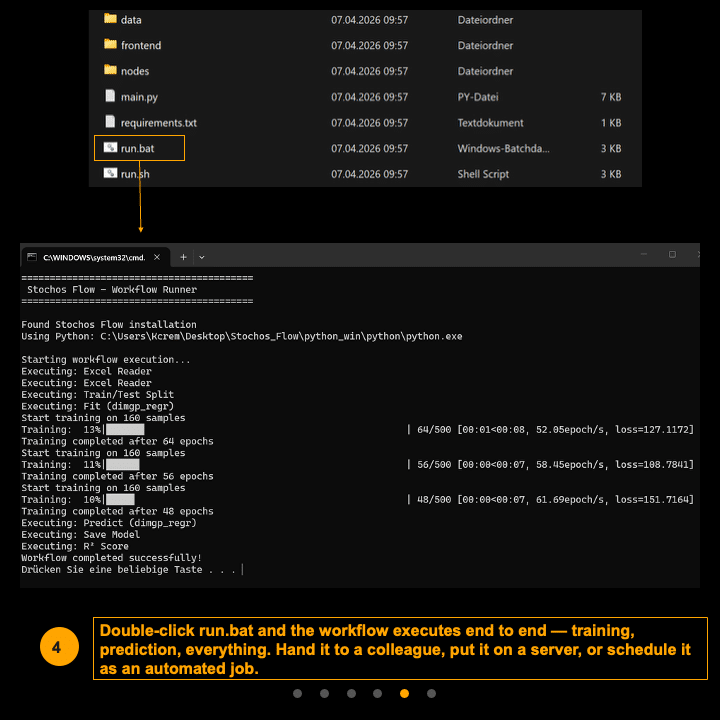
Task: Click the 'Starting workflow execution...' line
Action: tap(106, 359)
